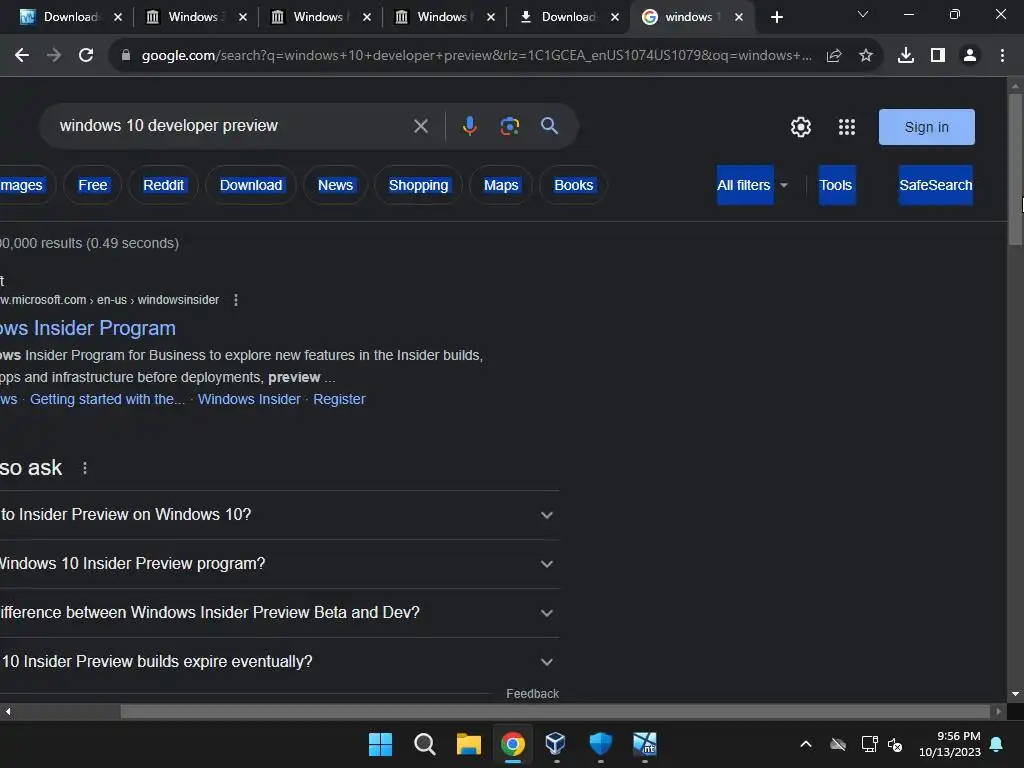The width and height of the screenshot is (1024, 768).
Task: Open the Windows Insider sitelink
Action: (249, 399)
